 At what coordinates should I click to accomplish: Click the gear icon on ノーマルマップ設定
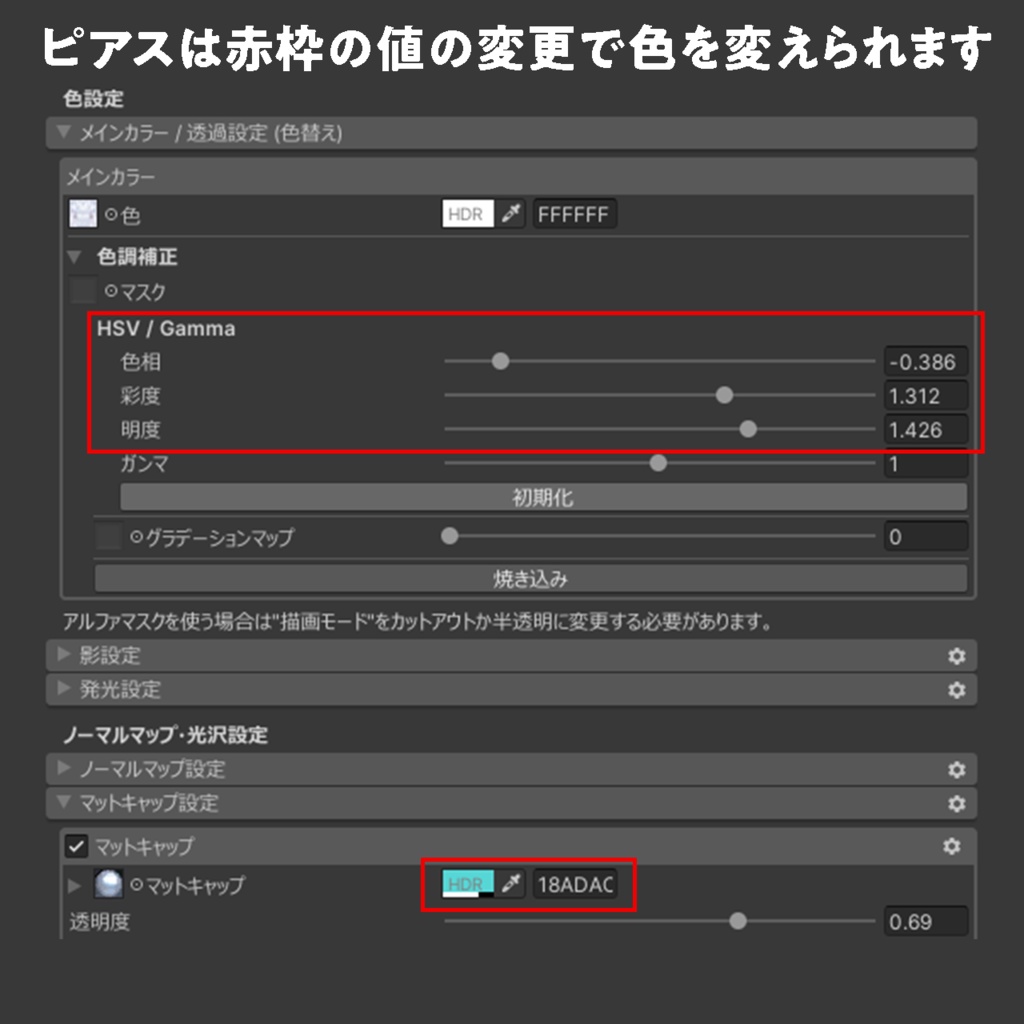(957, 770)
